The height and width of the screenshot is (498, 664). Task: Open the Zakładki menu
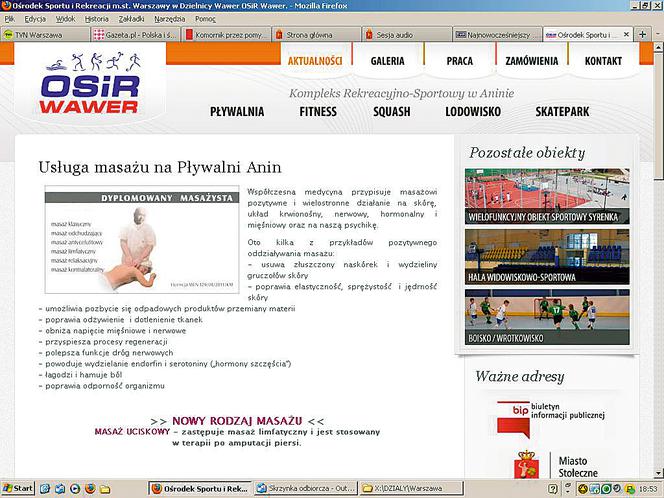[x=131, y=19]
